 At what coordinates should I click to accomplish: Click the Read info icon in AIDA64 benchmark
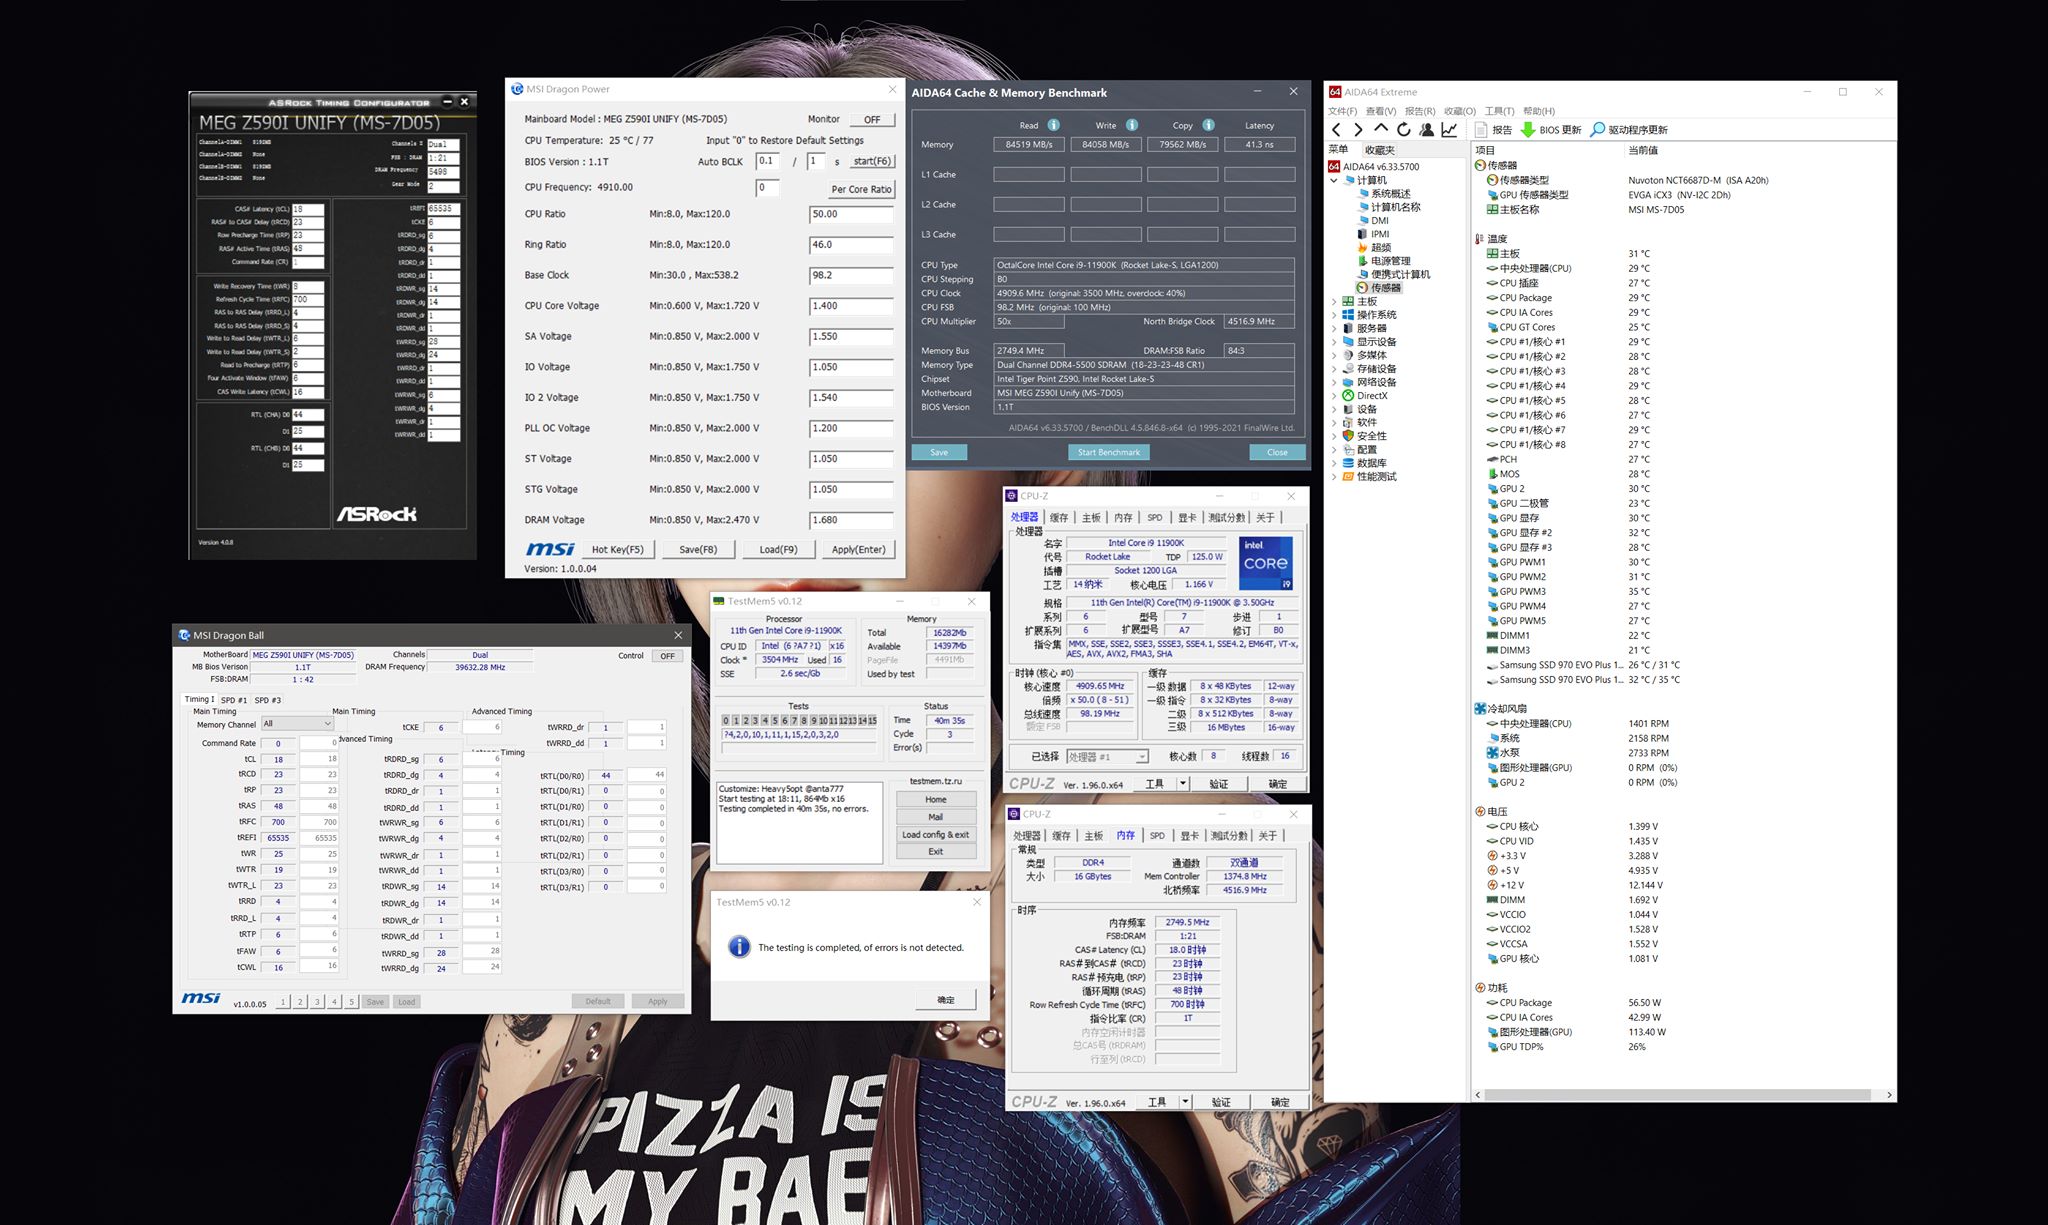pyautogui.click(x=1053, y=125)
